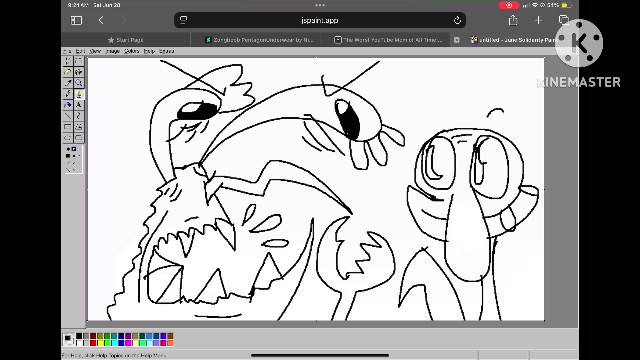Select the Ellipse tool

[68, 138]
